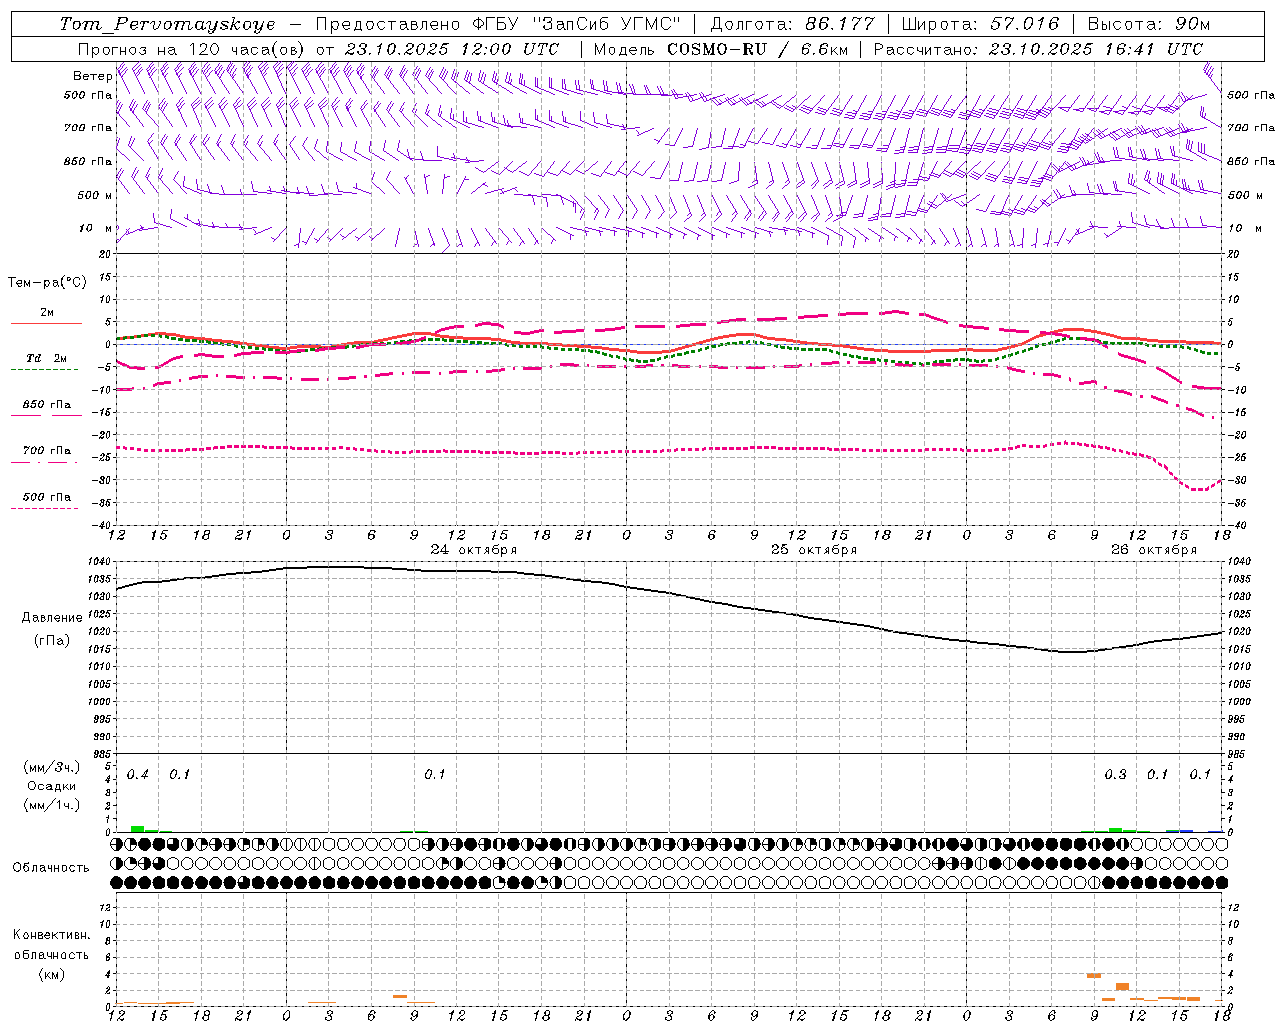Click the Давление pressure panel label
Viewport: 1280px width, 1024px height.
click(52, 618)
